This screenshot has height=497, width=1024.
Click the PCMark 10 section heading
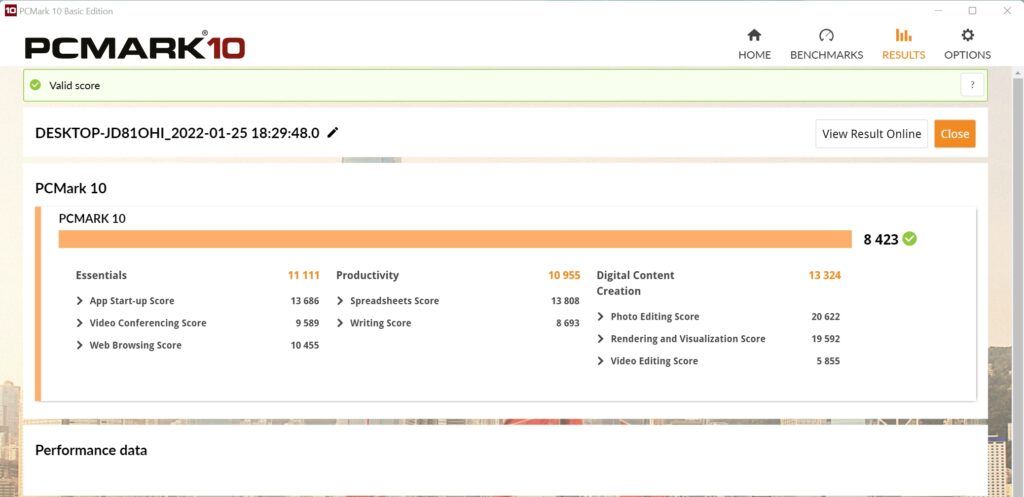[x=71, y=188]
